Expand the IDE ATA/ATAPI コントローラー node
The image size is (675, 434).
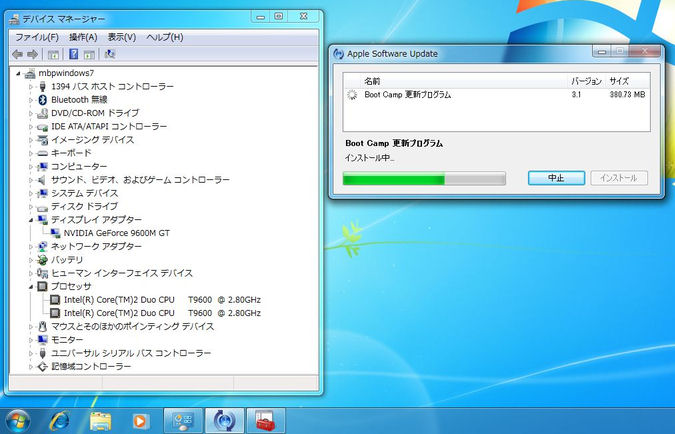pos(31,127)
